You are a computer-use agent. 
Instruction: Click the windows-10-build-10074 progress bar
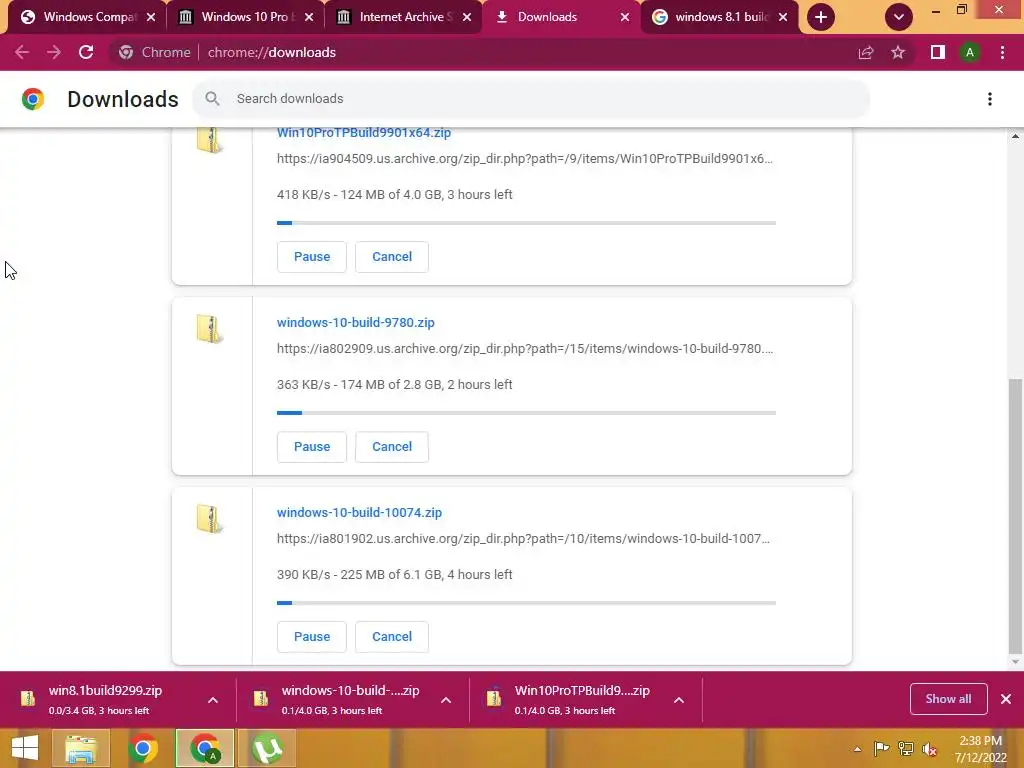click(526, 603)
